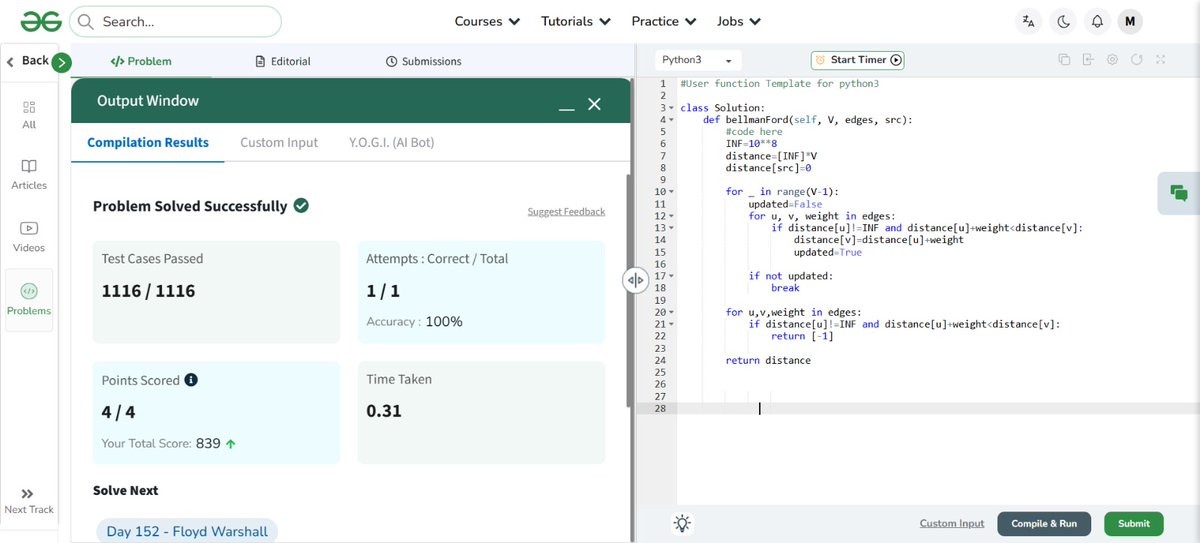1200x543 pixels.
Task: Collapse code fold at line 20
Action: pyautogui.click(x=672, y=312)
